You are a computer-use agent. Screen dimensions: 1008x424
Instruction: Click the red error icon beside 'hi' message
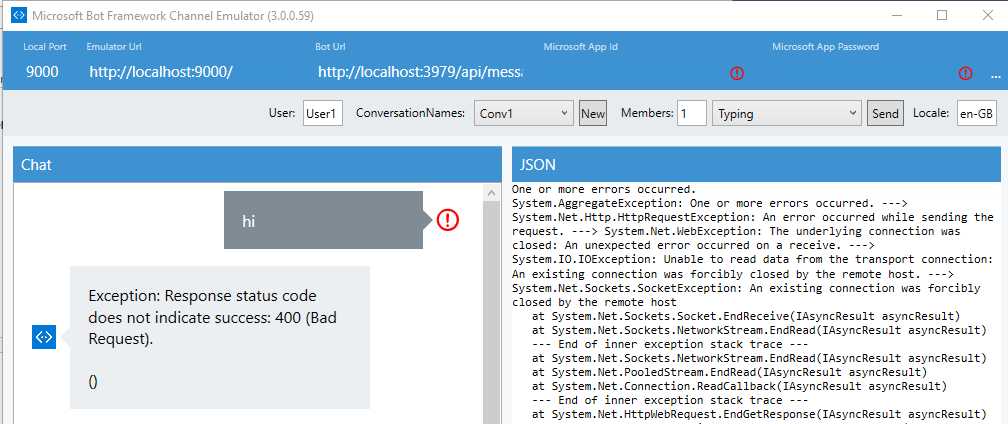tap(447, 220)
